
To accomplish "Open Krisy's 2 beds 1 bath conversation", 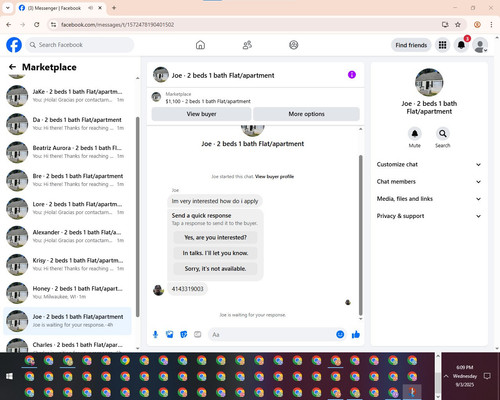I will coord(68,264).
